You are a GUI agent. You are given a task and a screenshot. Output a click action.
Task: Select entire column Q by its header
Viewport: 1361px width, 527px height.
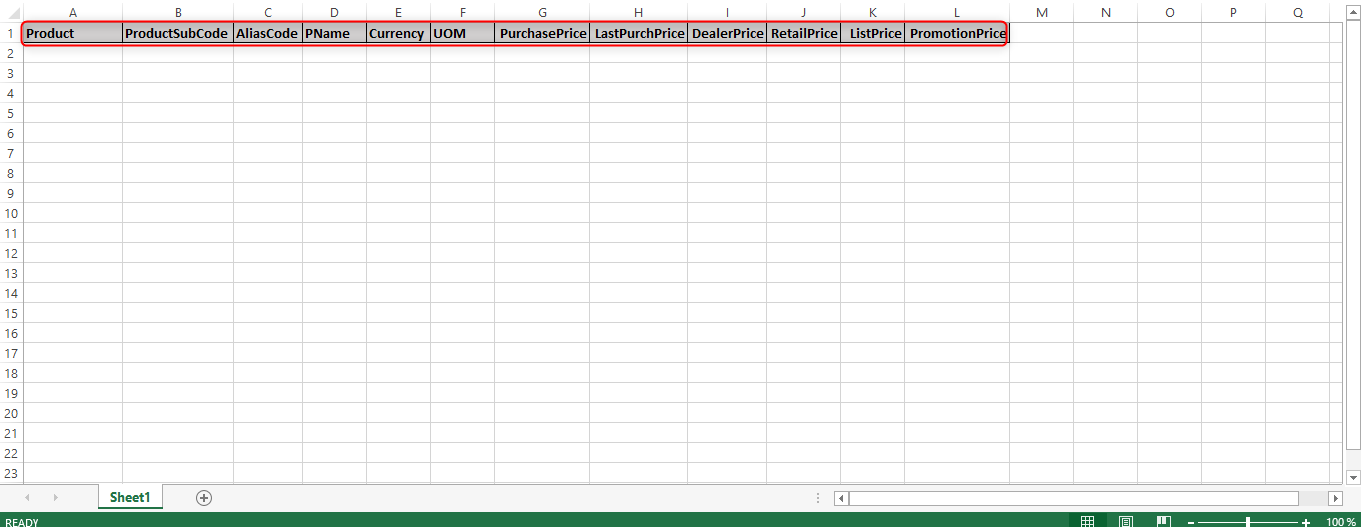(1297, 12)
